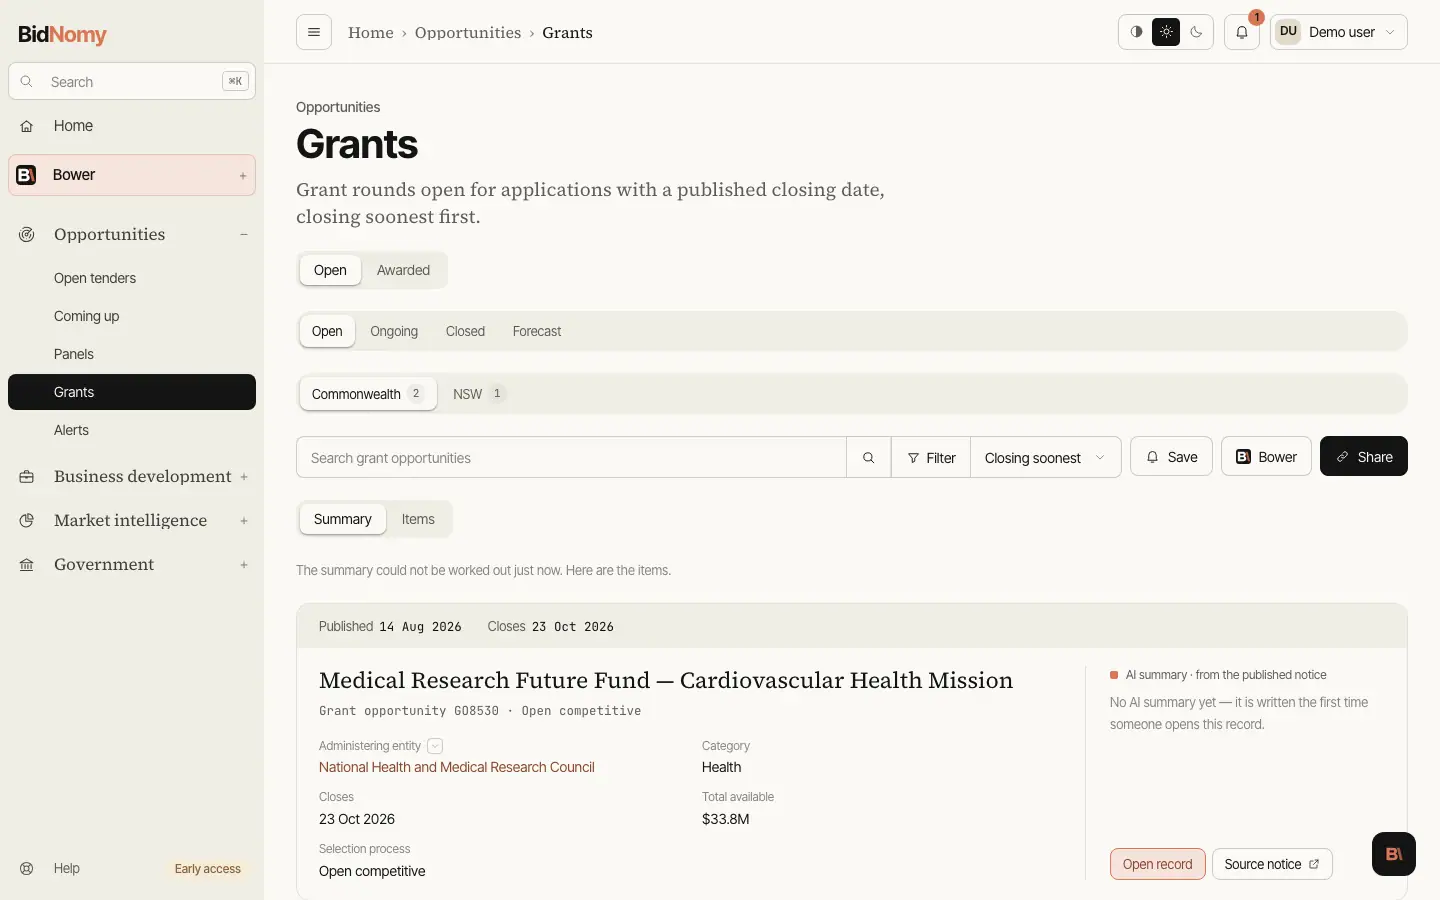Click the BidNomy logo
The height and width of the screenshot is (900, 1440).
point(62,34)
